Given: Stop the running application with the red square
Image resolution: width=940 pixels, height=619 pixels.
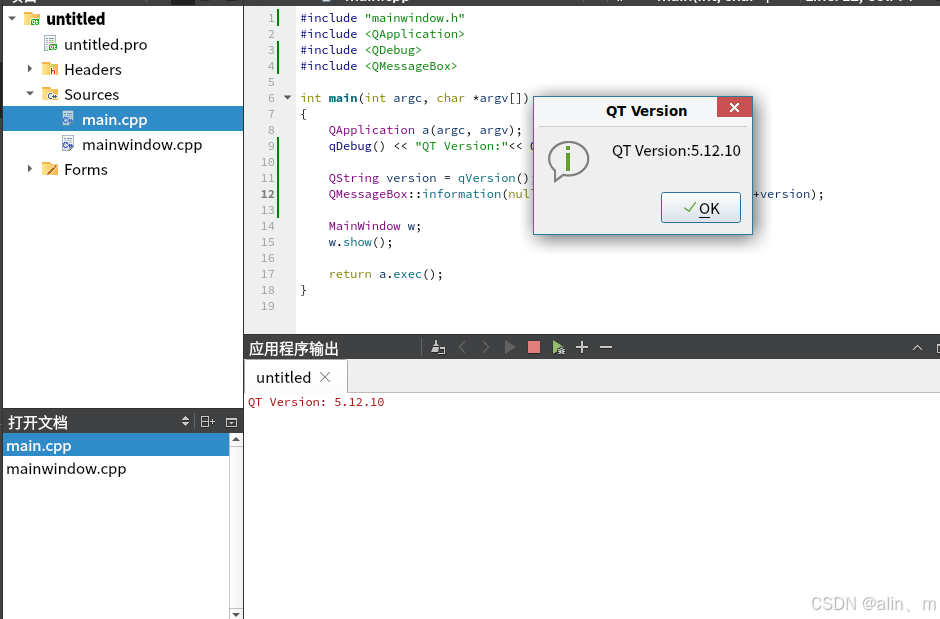Looking at the screenshot, I should point(534,348).
